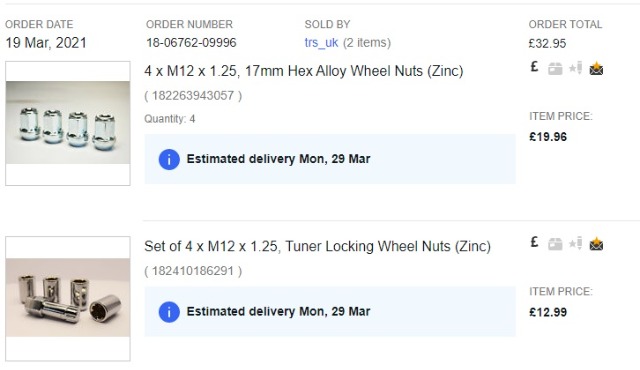
Task: Click the feedback received envelope icon for Hex Alloy Nuts
Action: click(x=596, y=69)
